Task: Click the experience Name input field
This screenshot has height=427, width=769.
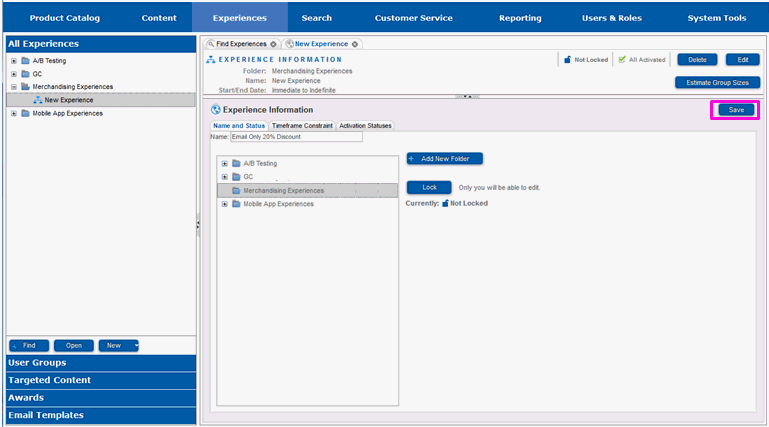Action: (296, 137)
